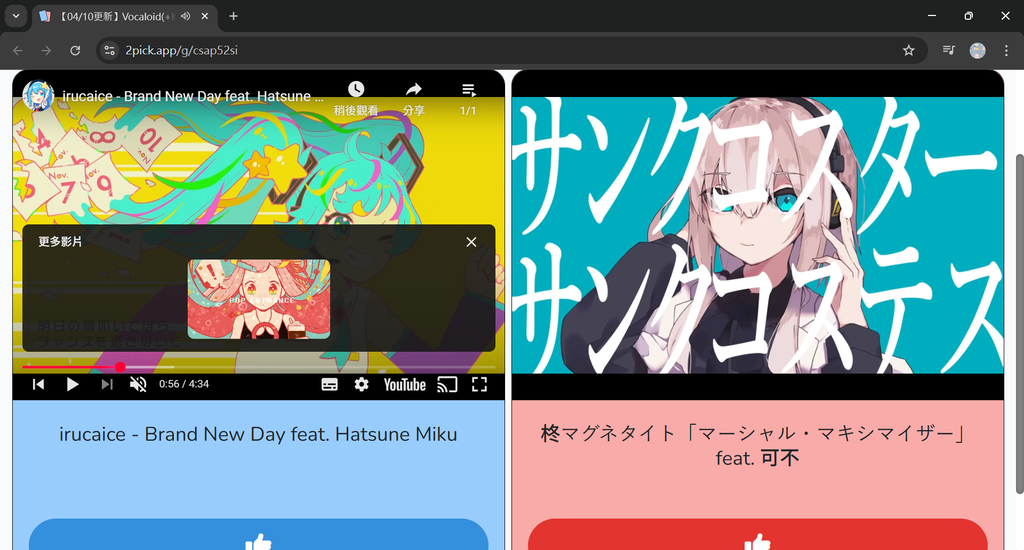Viewport: 1024px width, 550px height.
Task: Add video to Watch Later (稍後觀看)
Action: 356,99
